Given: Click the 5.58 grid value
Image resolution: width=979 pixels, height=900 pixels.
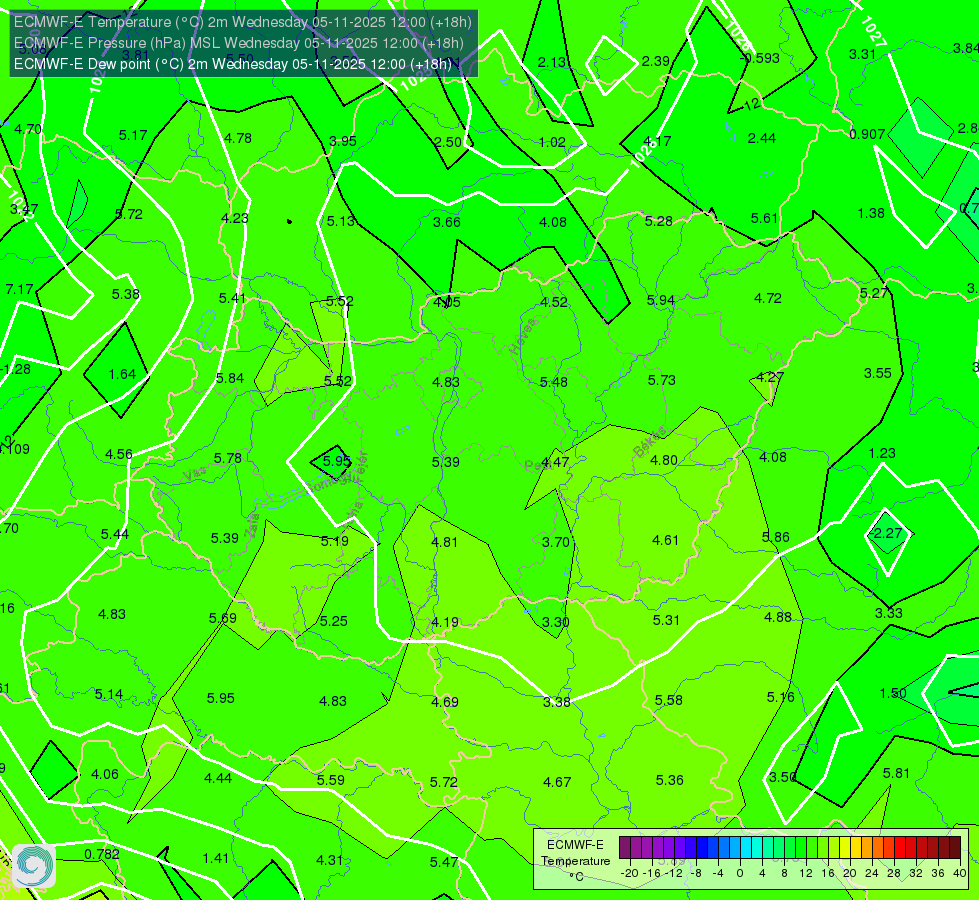Looking at the screenshot, I should (x=668, y=700).
